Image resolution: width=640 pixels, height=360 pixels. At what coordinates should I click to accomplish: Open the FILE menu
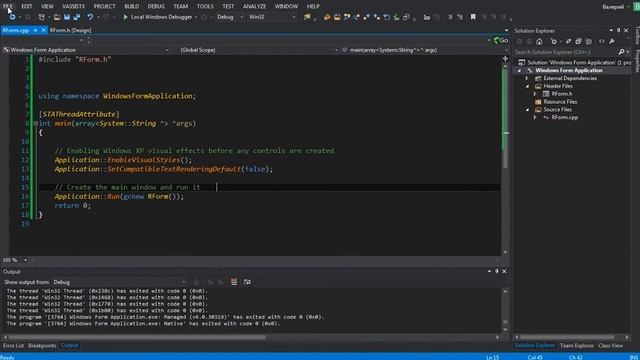(x=7, y=6)
